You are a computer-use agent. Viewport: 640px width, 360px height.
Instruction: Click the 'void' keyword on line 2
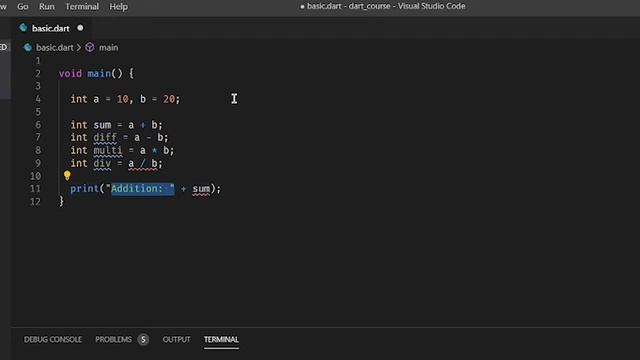70,73
